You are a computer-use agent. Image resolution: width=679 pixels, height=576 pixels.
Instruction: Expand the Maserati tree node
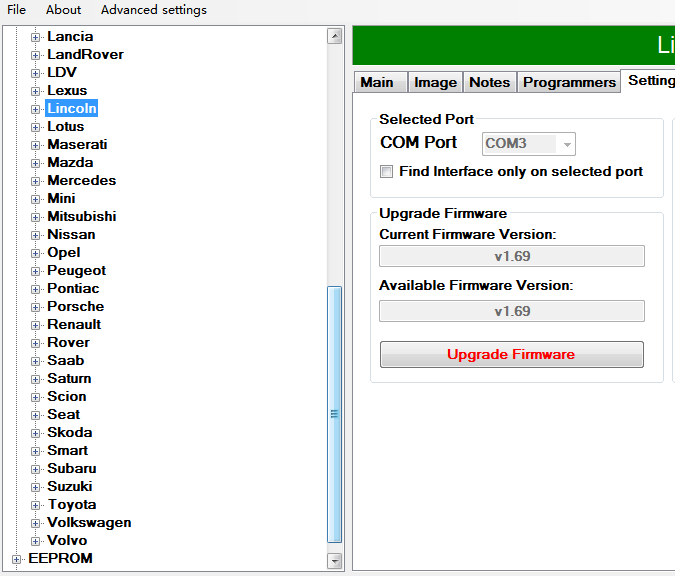coord(36,145)
